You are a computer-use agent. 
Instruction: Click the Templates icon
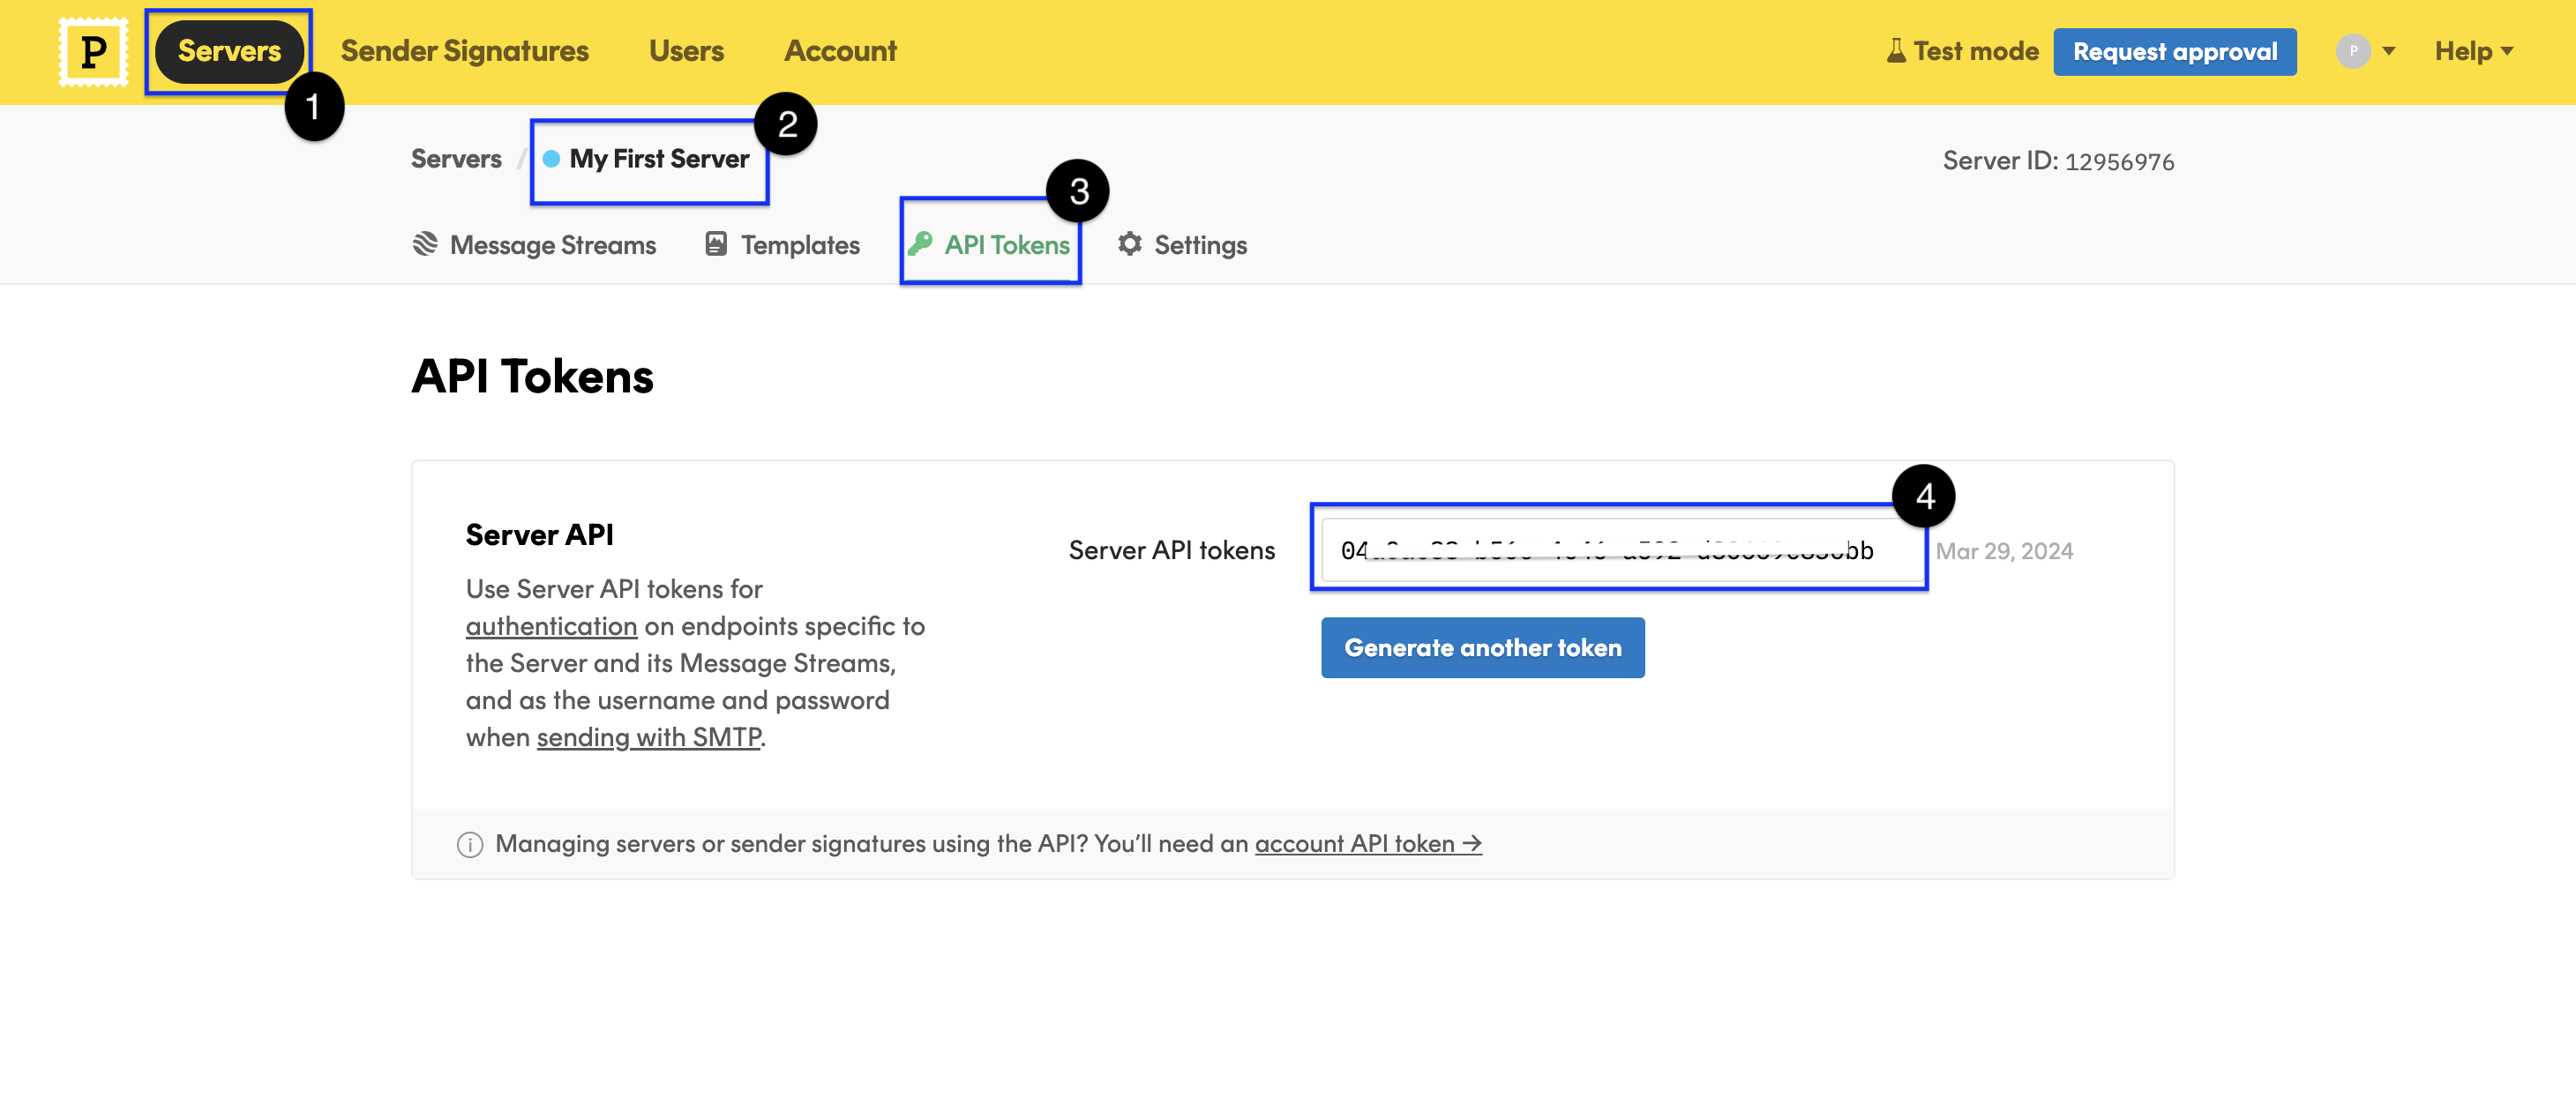click(x=716, y=244)
